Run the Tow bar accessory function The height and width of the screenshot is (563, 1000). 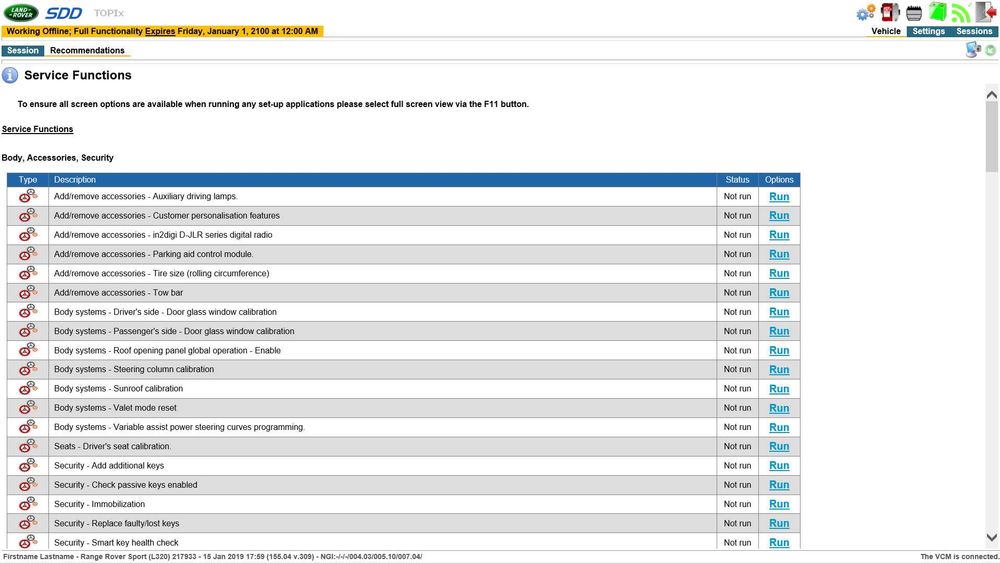tap(779, 293)
